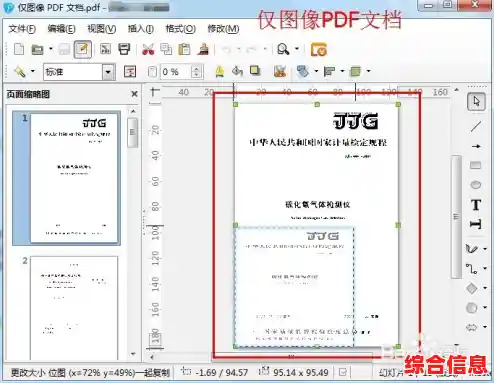Click the Transformations rotate icon

[x=303, y=71]
